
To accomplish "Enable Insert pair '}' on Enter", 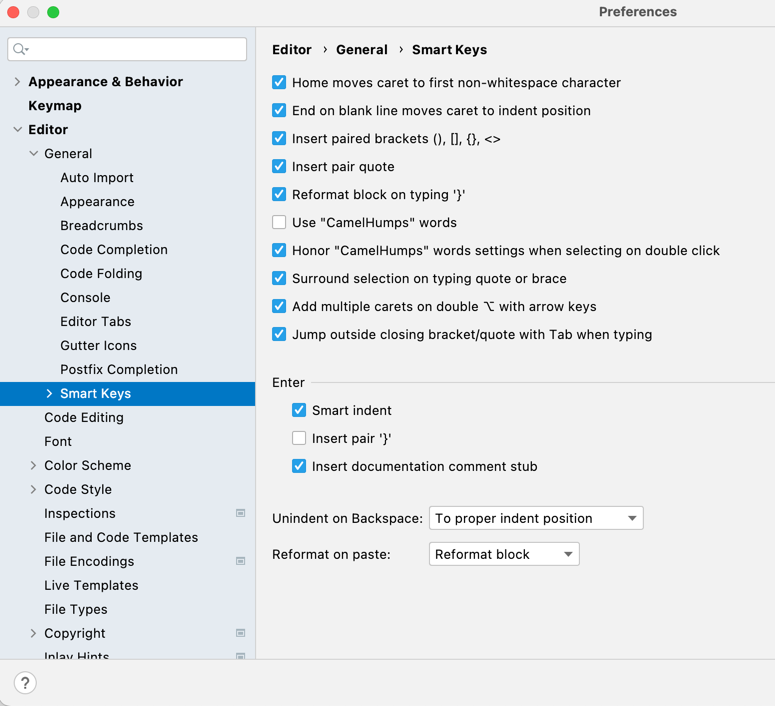I will [x=299, y=438].
